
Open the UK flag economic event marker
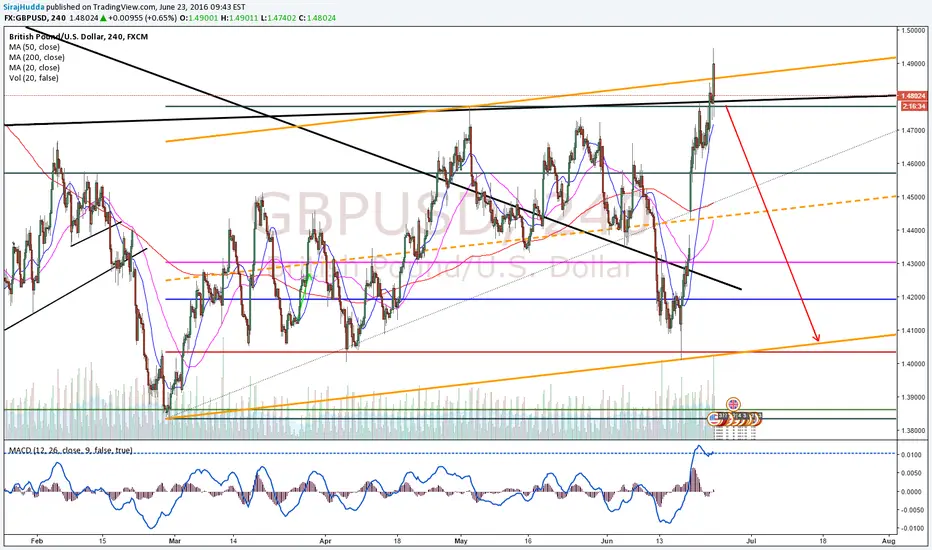pos(733,403)
